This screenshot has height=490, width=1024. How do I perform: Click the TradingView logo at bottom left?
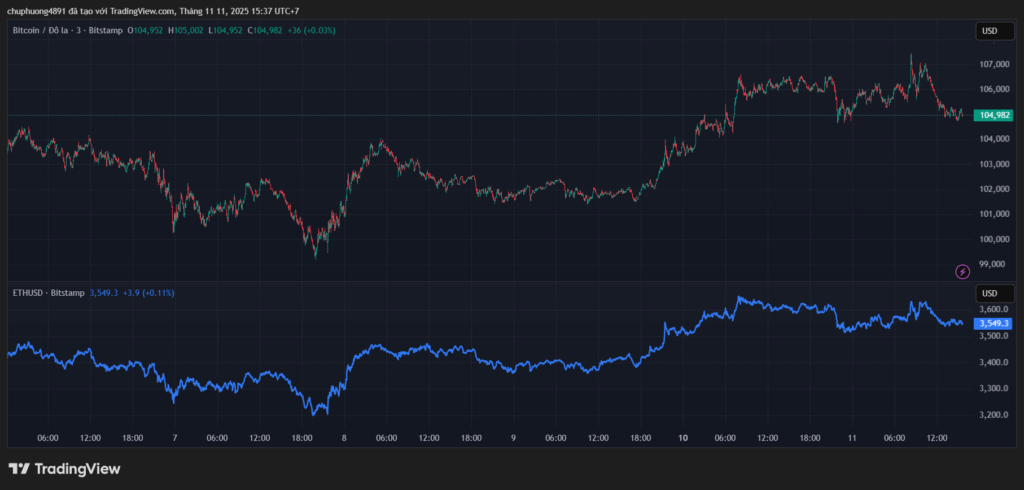(x=64, y=469)
